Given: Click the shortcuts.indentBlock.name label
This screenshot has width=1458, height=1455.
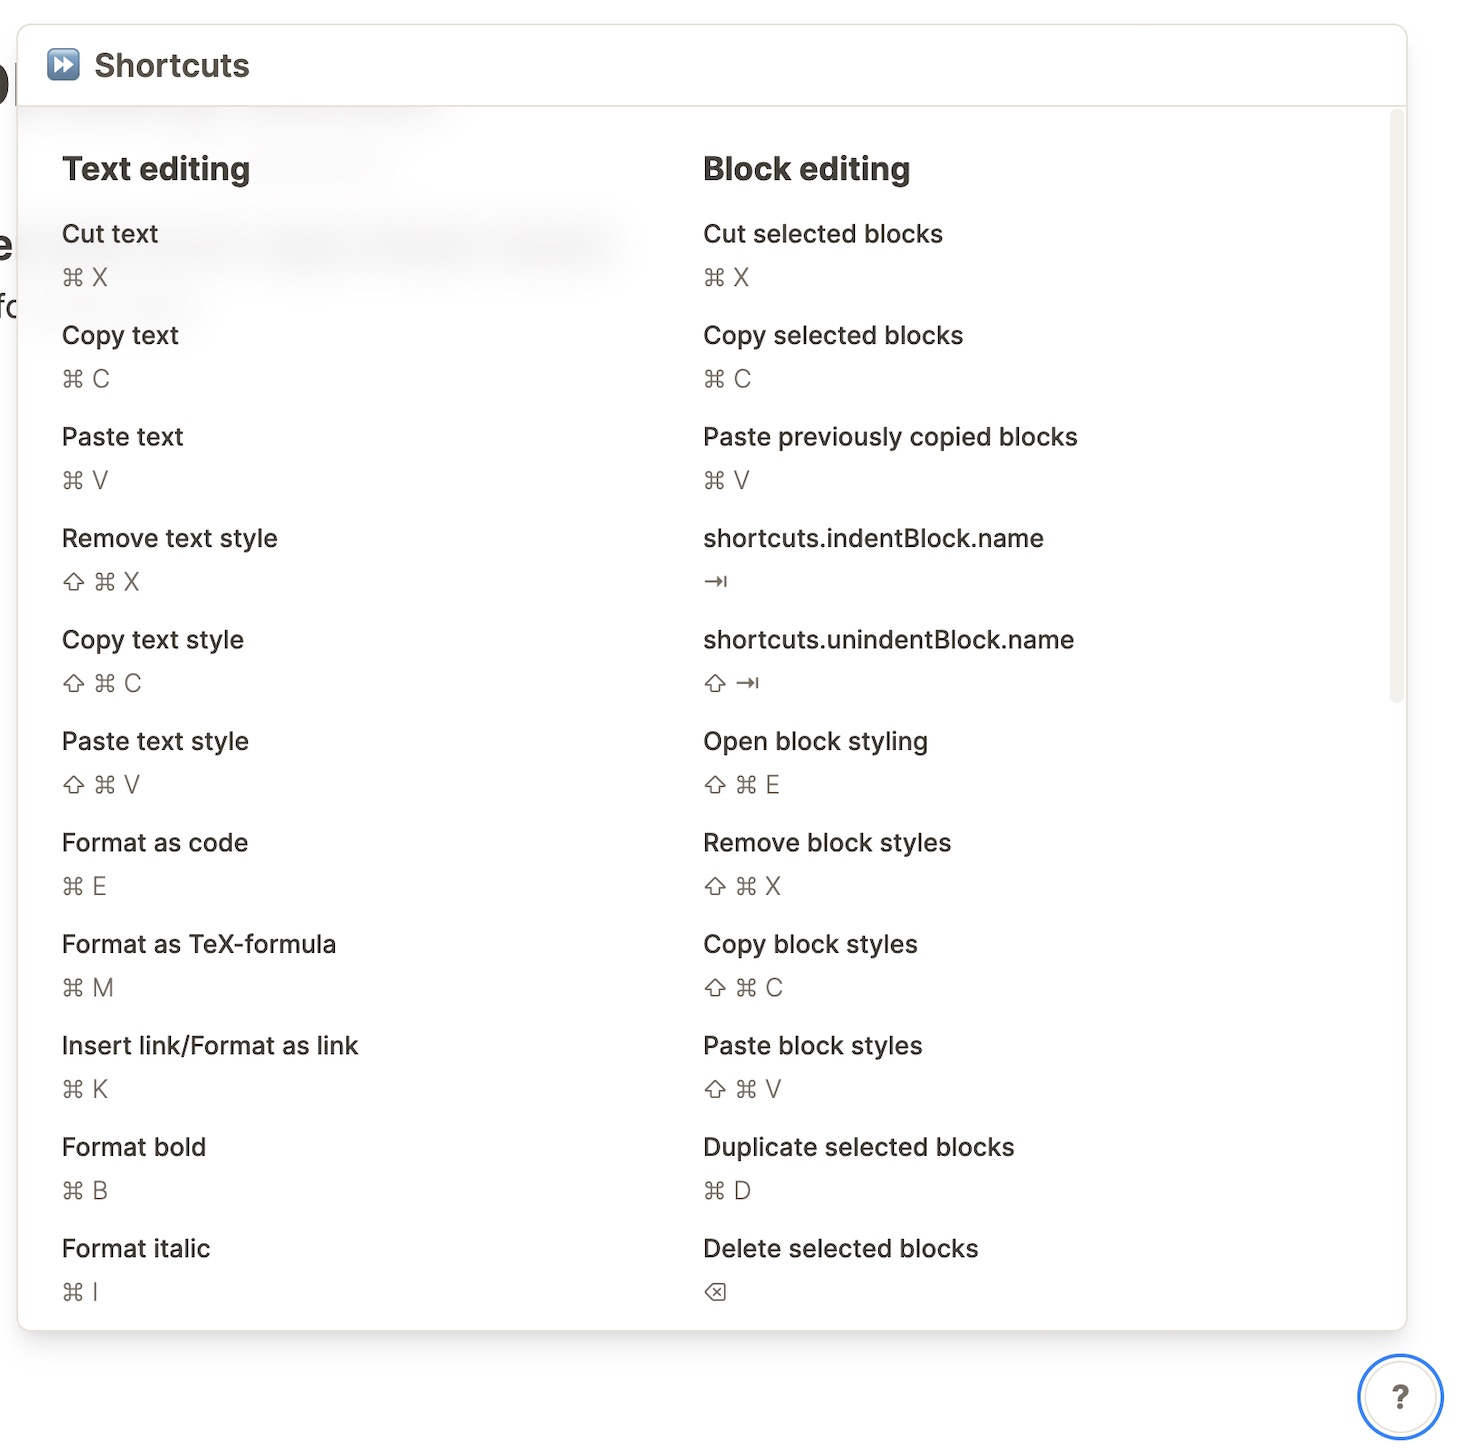Looking at the screenshot, I should [x=873, y=539].
